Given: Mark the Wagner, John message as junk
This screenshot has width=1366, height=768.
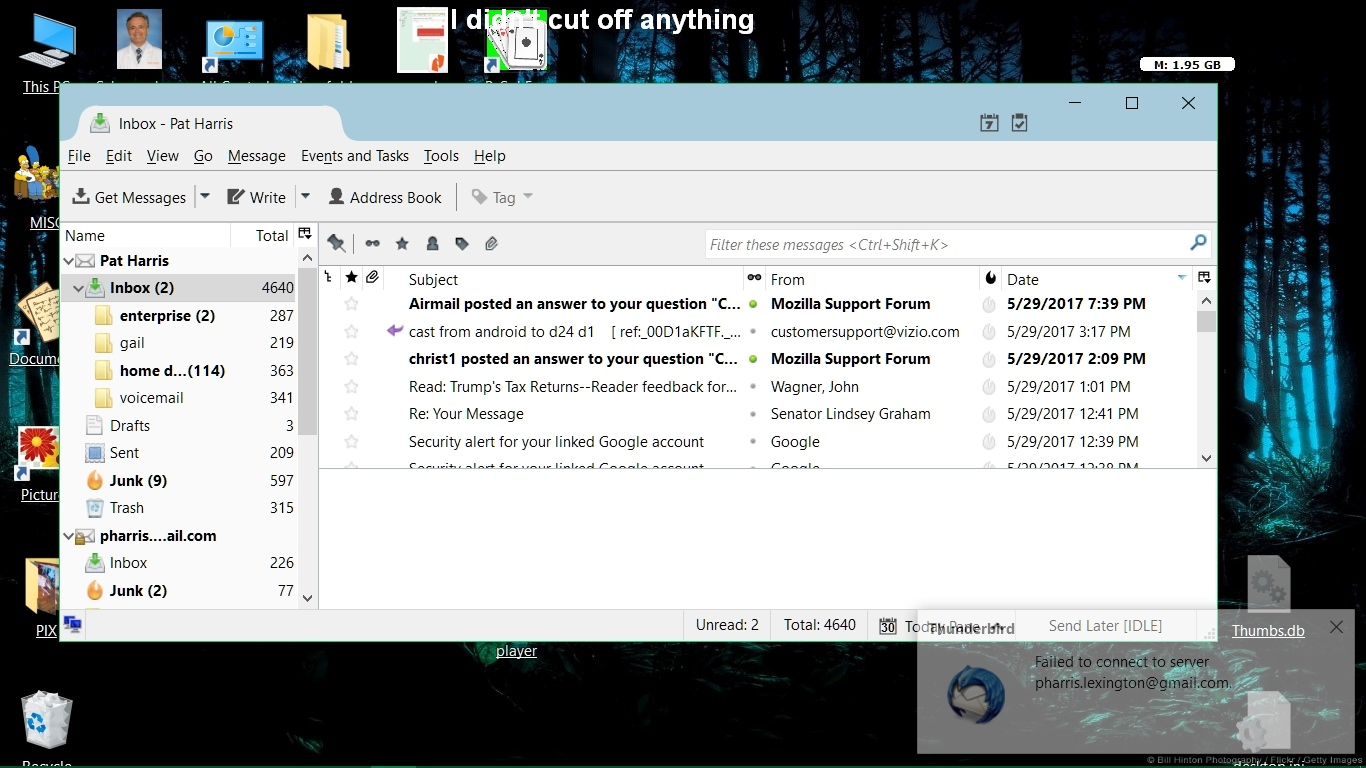Looking at the screenshot, I should click(989, 387).
